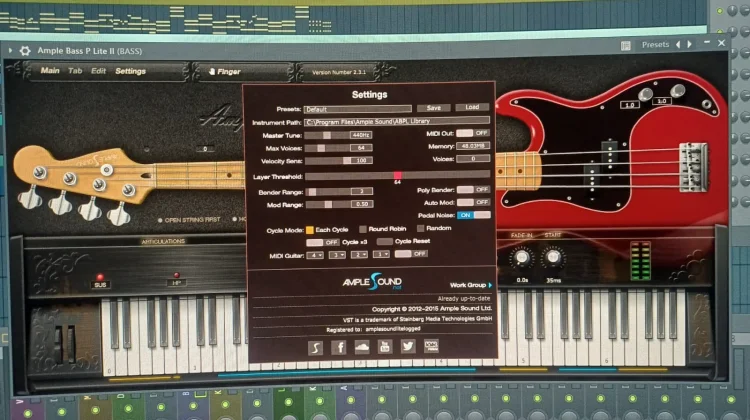Screen dimensions: 750x420
Task: Adjust the Master Tune slider
Action: [x=327, y=135]
